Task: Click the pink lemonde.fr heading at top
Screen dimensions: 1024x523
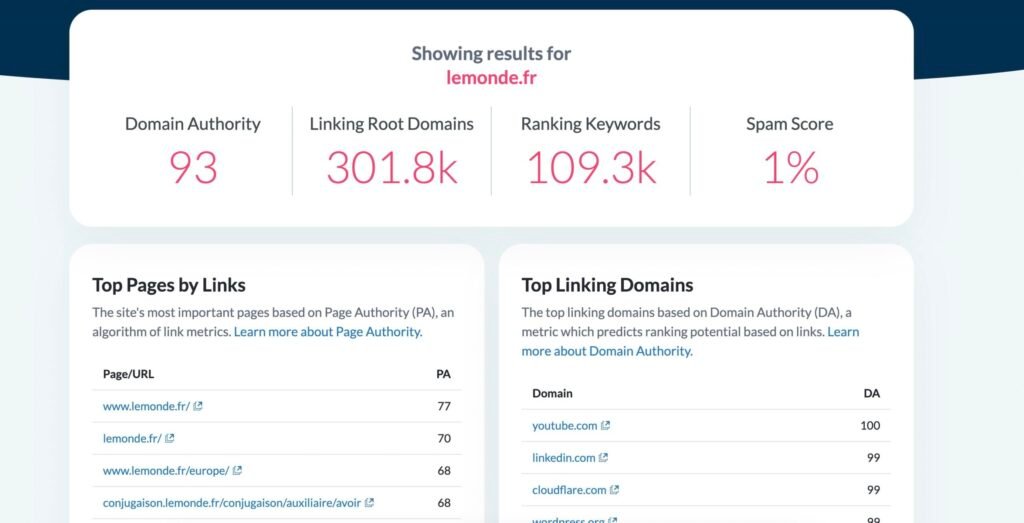Action: coord(491,77)
